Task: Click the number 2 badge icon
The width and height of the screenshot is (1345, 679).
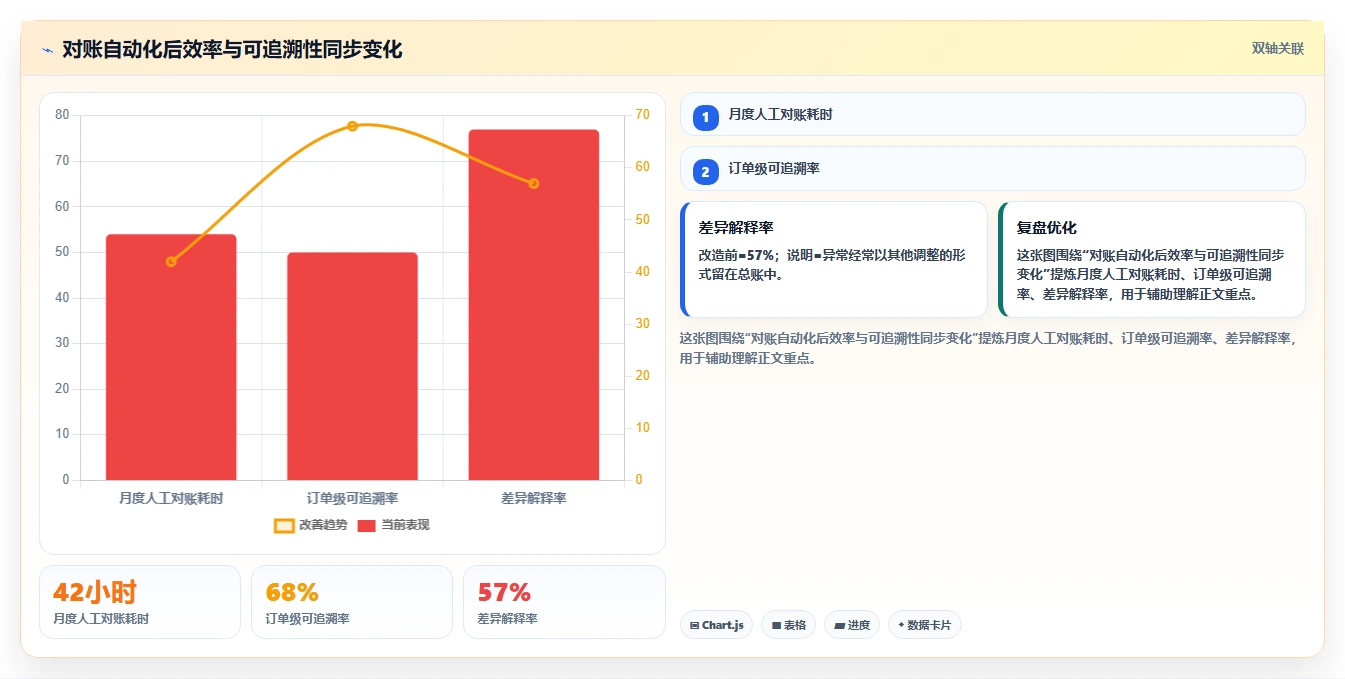Action: click(705, 172)
